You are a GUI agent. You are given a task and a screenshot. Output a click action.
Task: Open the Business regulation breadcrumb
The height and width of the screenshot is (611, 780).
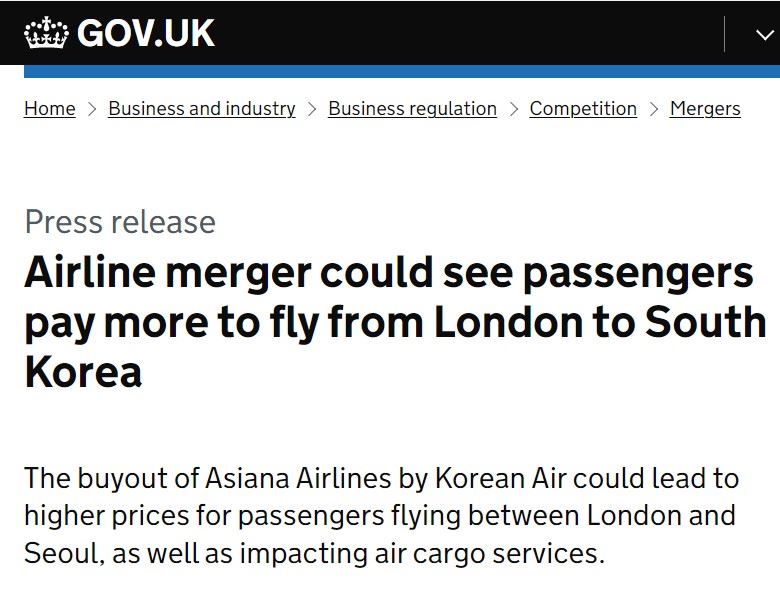coord(412,108)
